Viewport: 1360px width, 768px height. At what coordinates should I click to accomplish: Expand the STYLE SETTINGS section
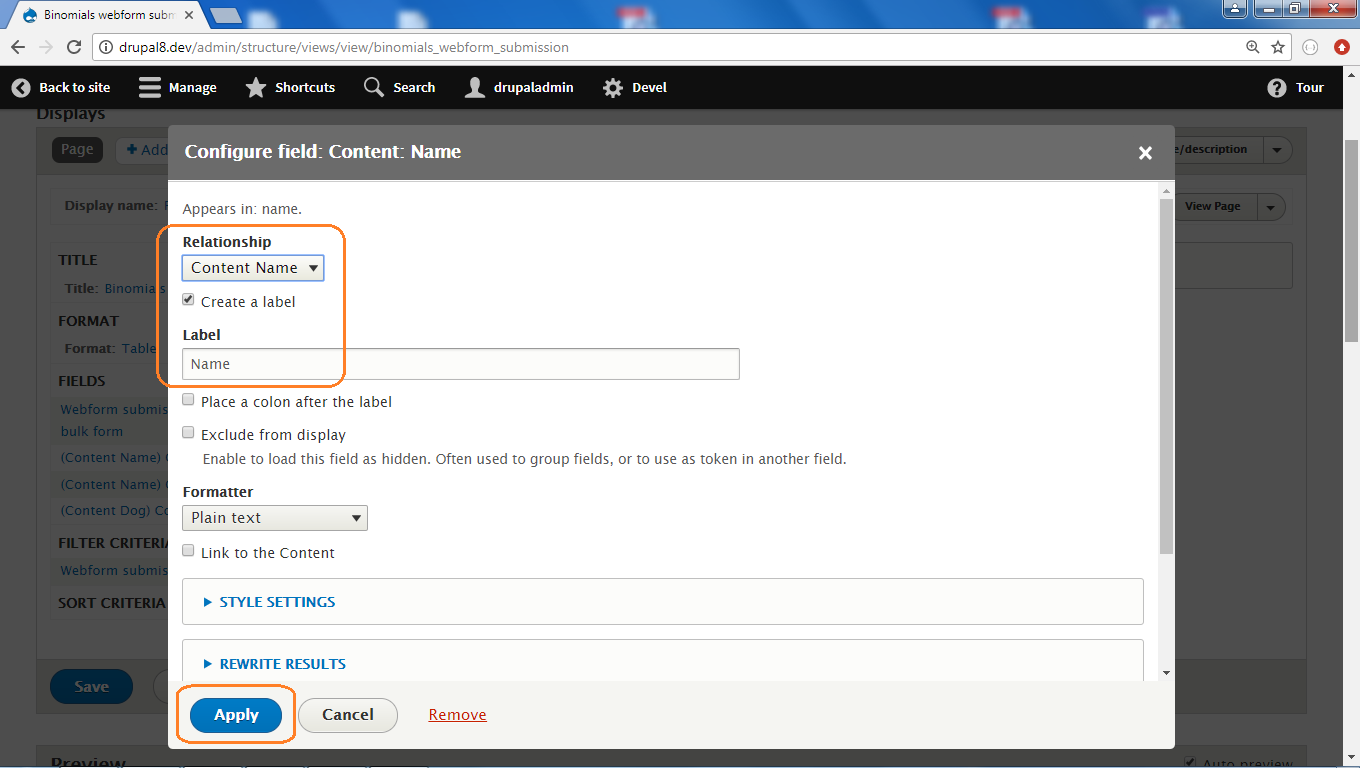(x=276, y=601)
